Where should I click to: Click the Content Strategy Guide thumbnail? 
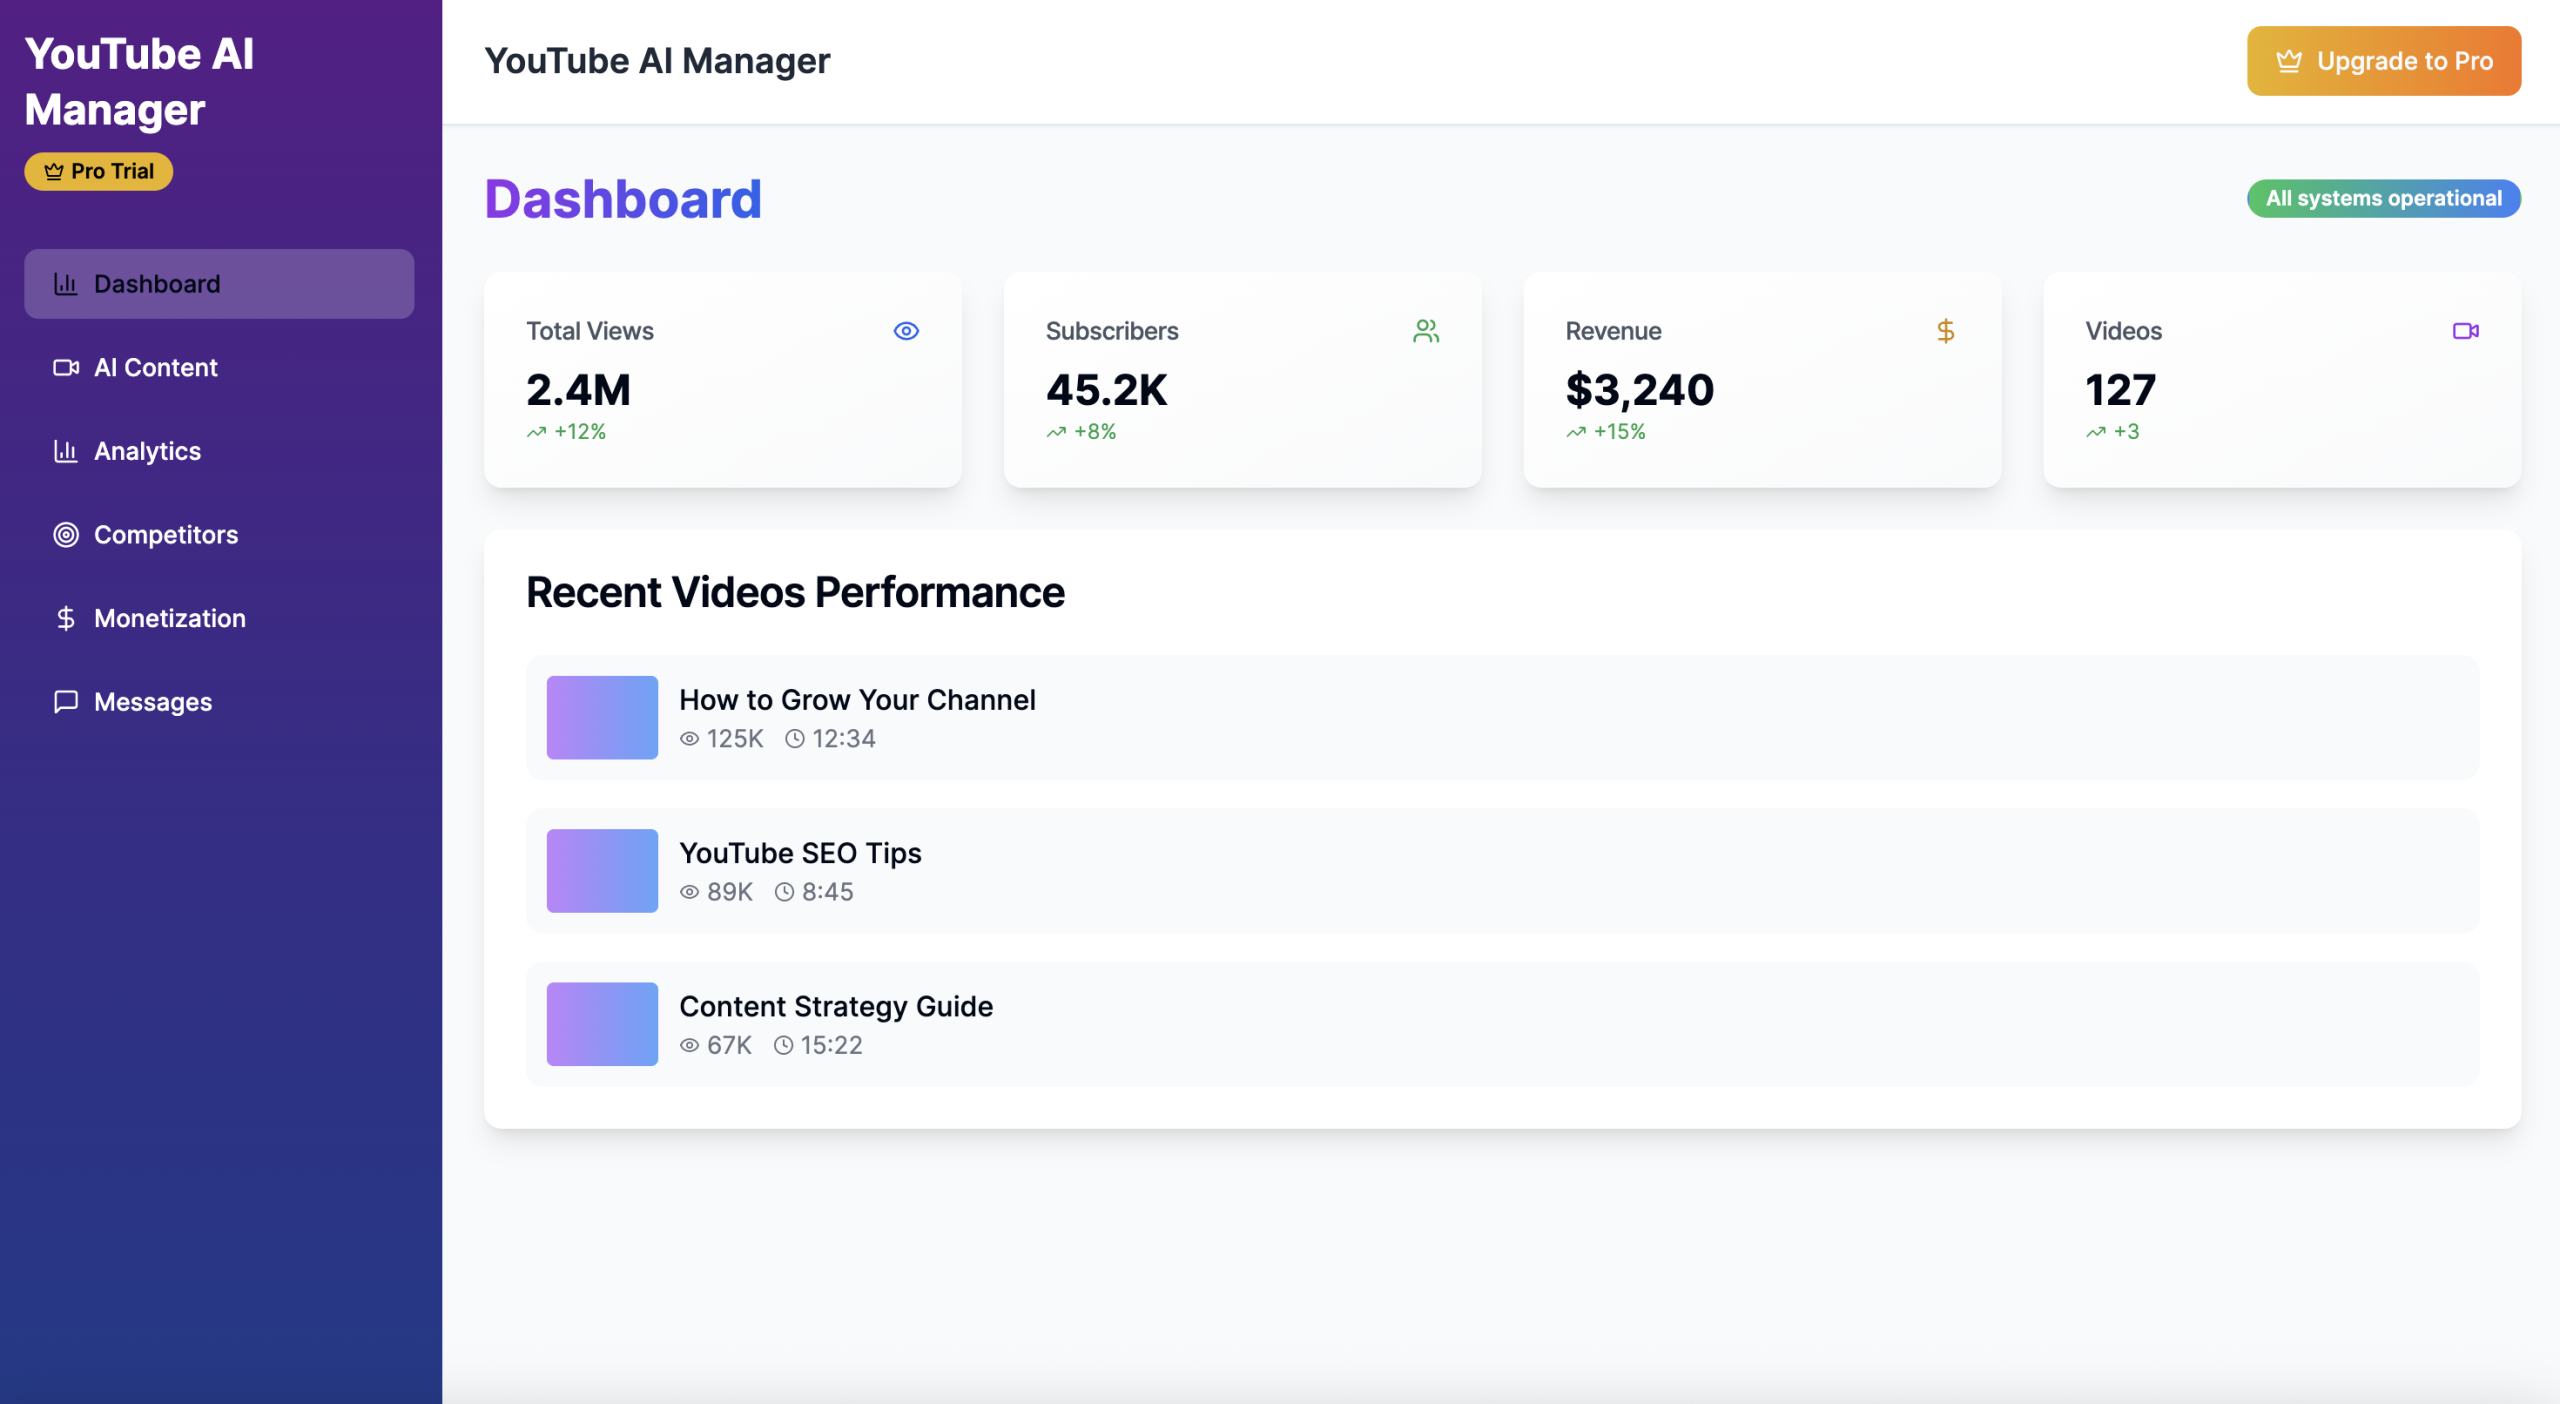click(x=602, y=1024)
